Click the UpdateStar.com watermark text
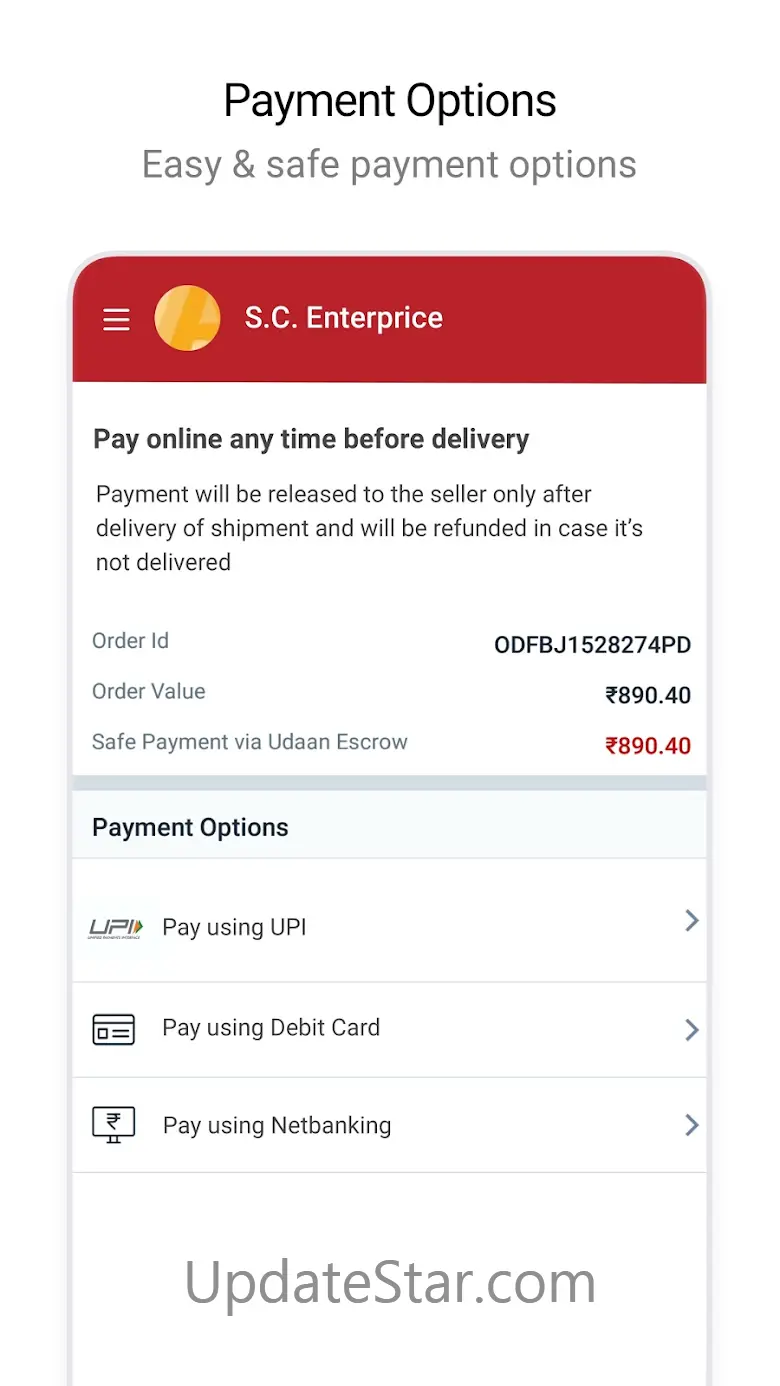The width and height of the screenshot is (780, 1386). tap(390, 1281)
